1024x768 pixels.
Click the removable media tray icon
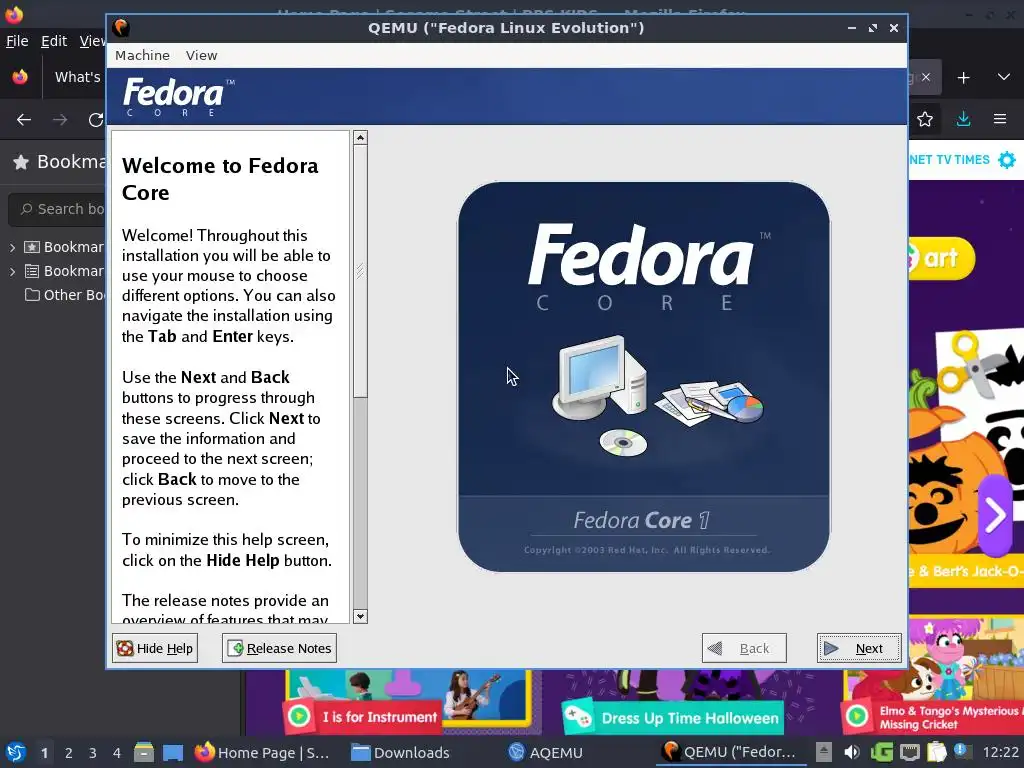824,752
